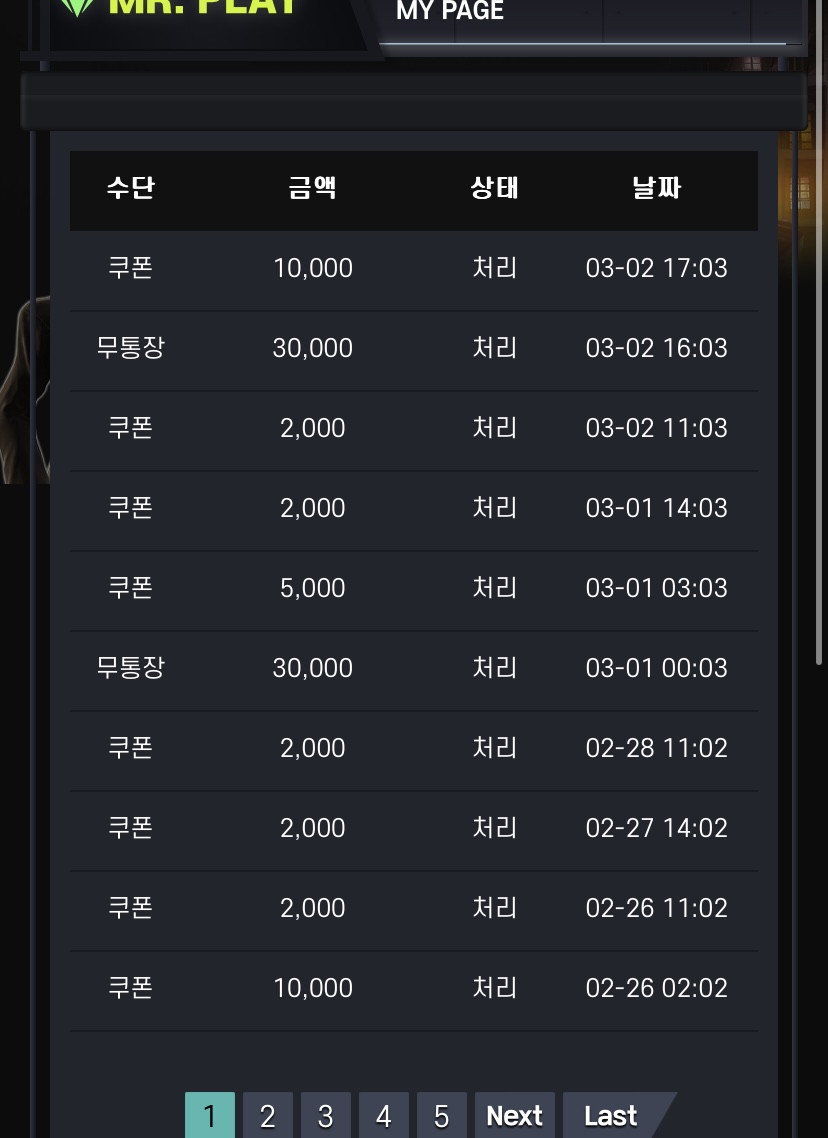Select the 무통장 30,000 row dated 03-02 16:03
The image size is (828, 1138).
[x=414, y=348]
